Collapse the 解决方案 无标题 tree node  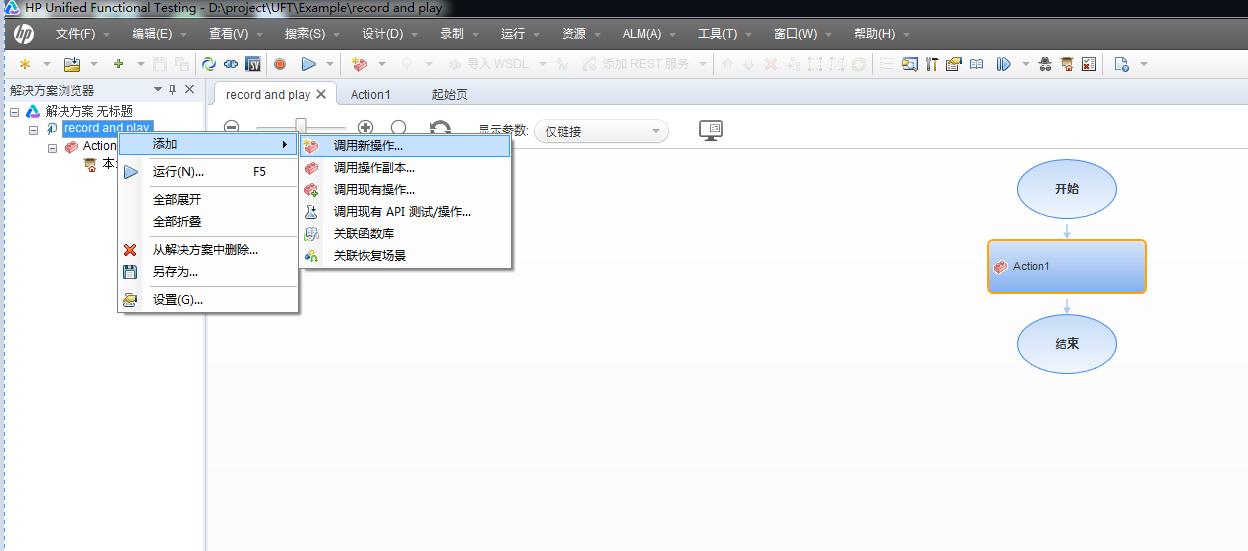(x=15, y=112)
